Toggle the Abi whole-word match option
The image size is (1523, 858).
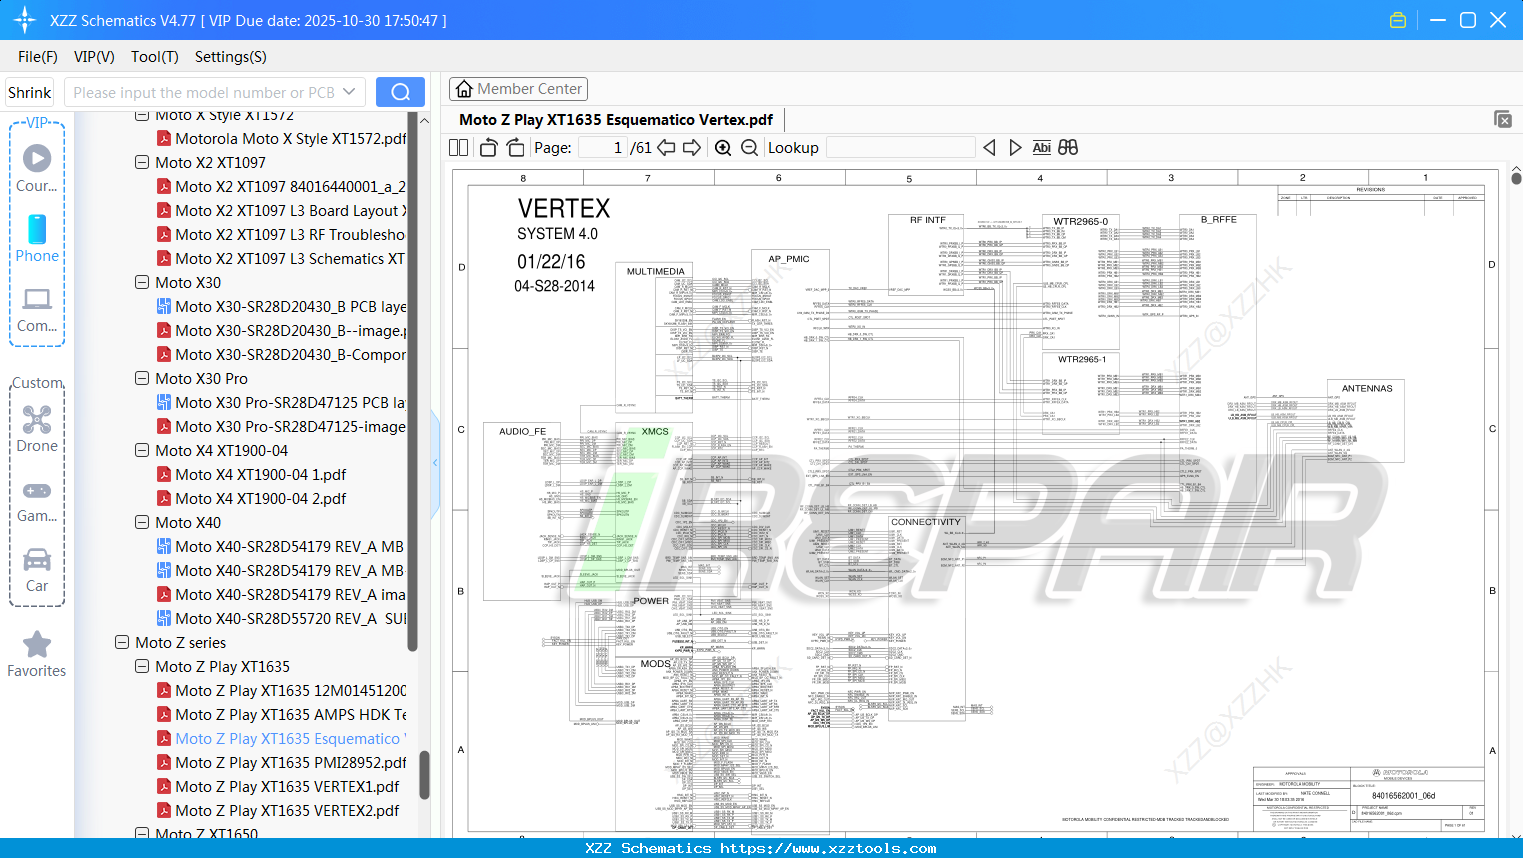coord(1041,148)
